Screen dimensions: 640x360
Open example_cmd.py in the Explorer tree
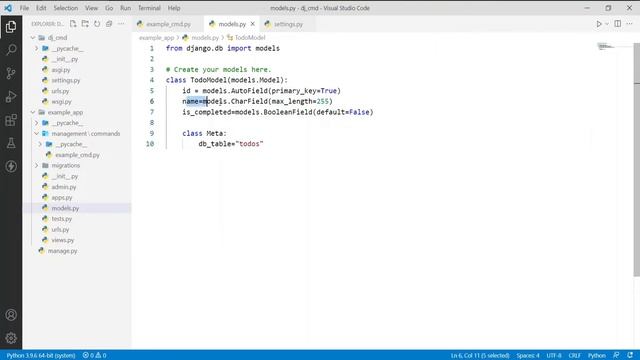[x=78, y=155]
